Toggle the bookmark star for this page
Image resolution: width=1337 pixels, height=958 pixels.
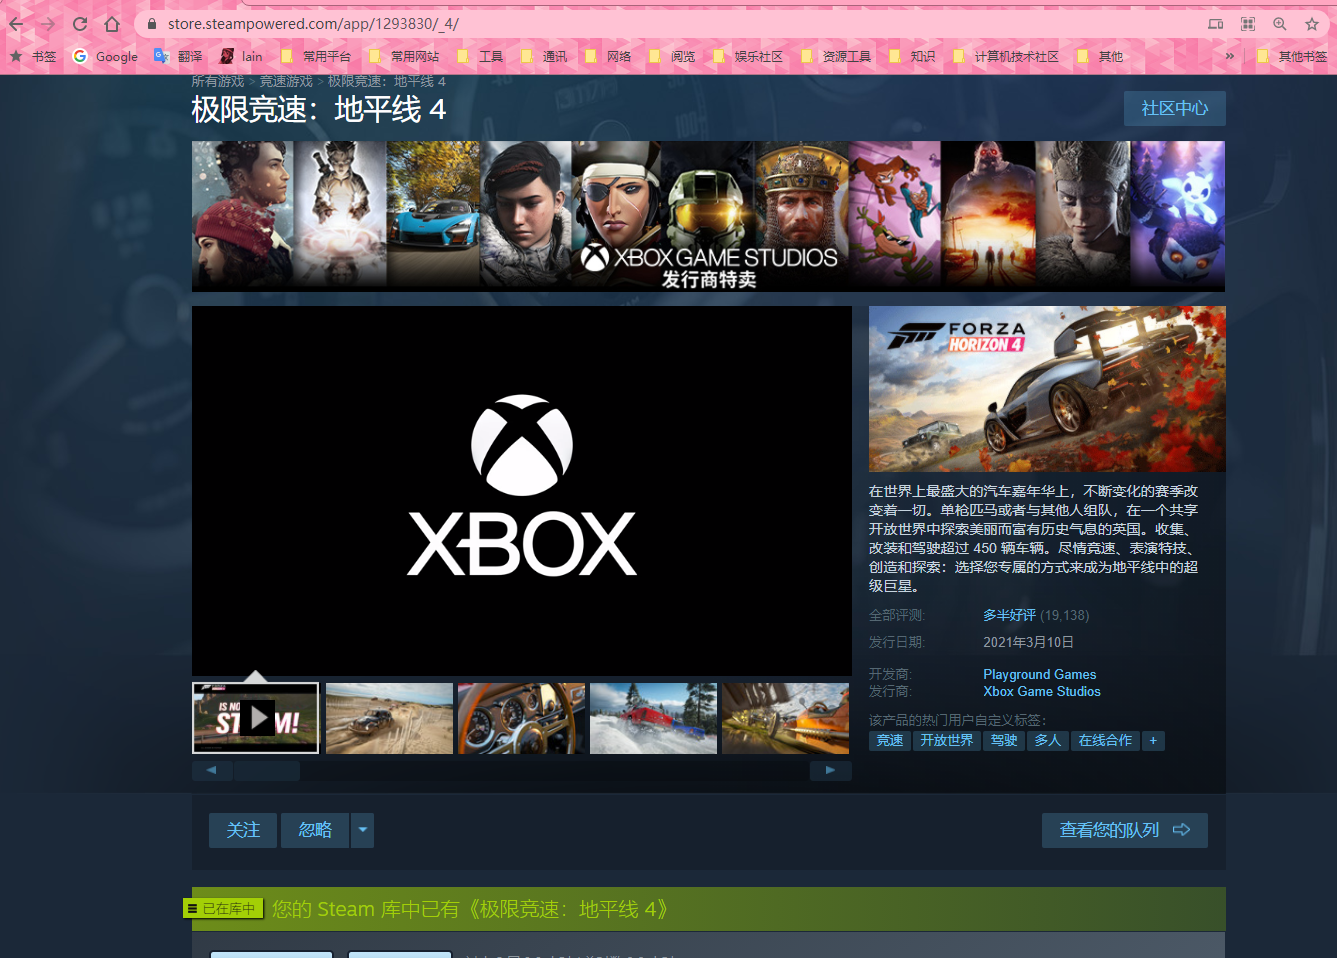click(1313, 23)
